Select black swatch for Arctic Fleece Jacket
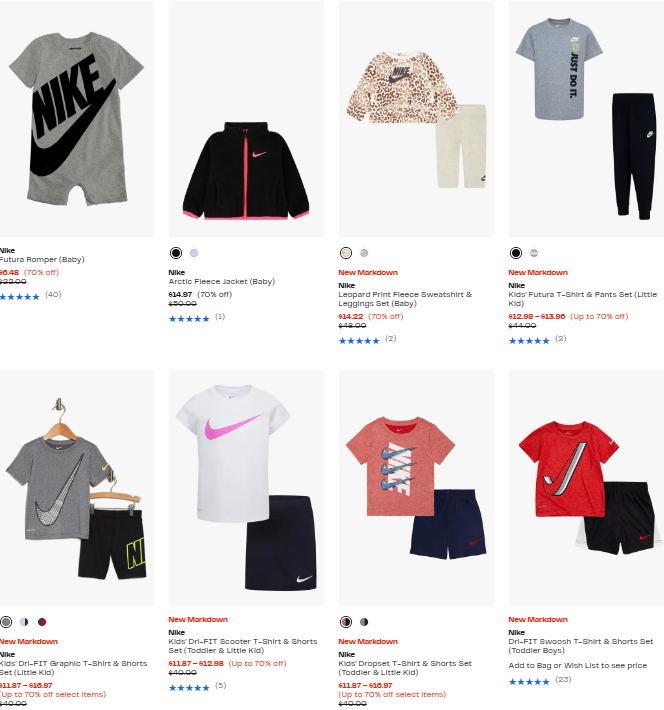664x710 pixels. [176, 253]
